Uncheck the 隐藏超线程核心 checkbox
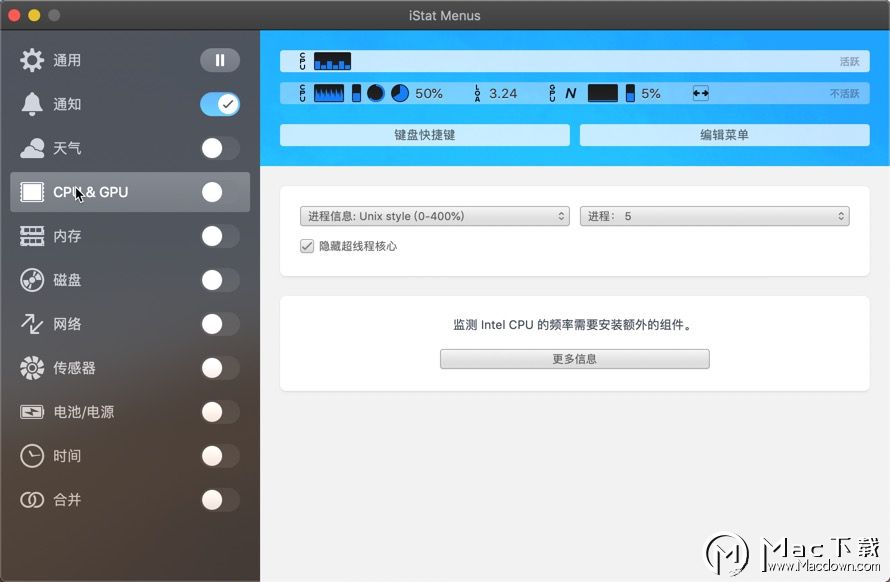Screen dimensions: 890x582 tap(307, 246)
